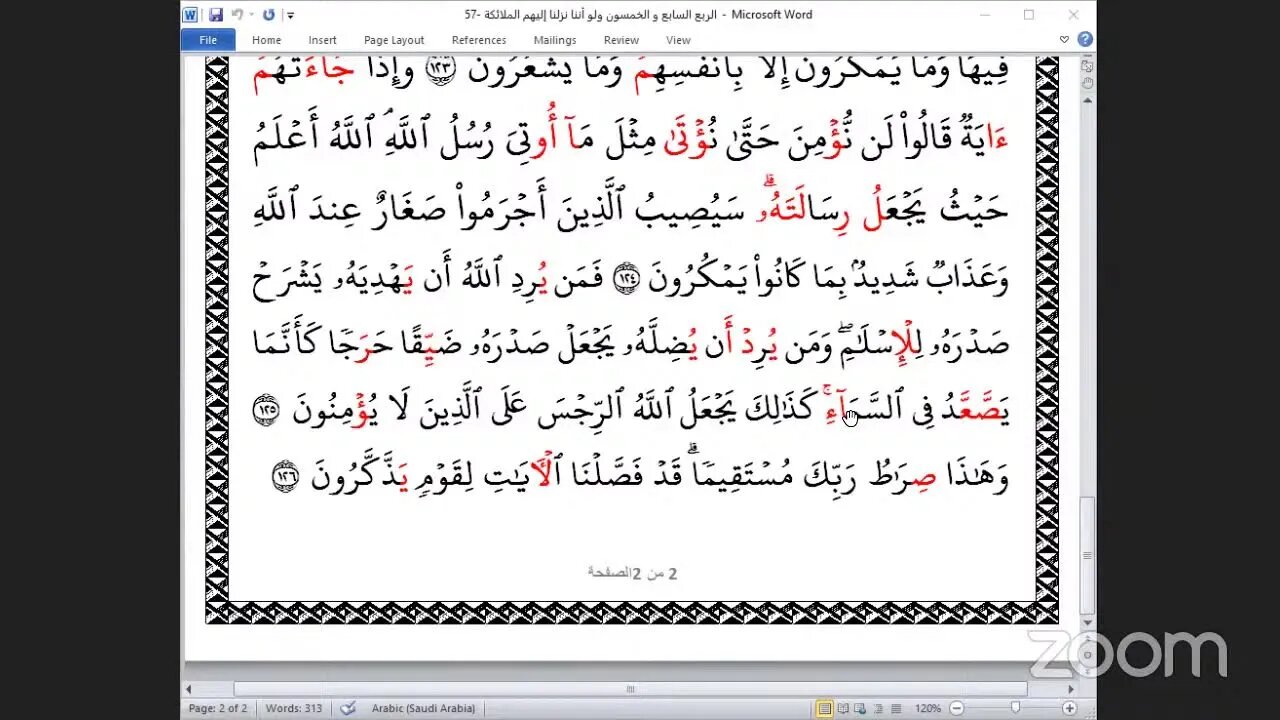Switch to Full Screen Reading view

pos(843,708)
